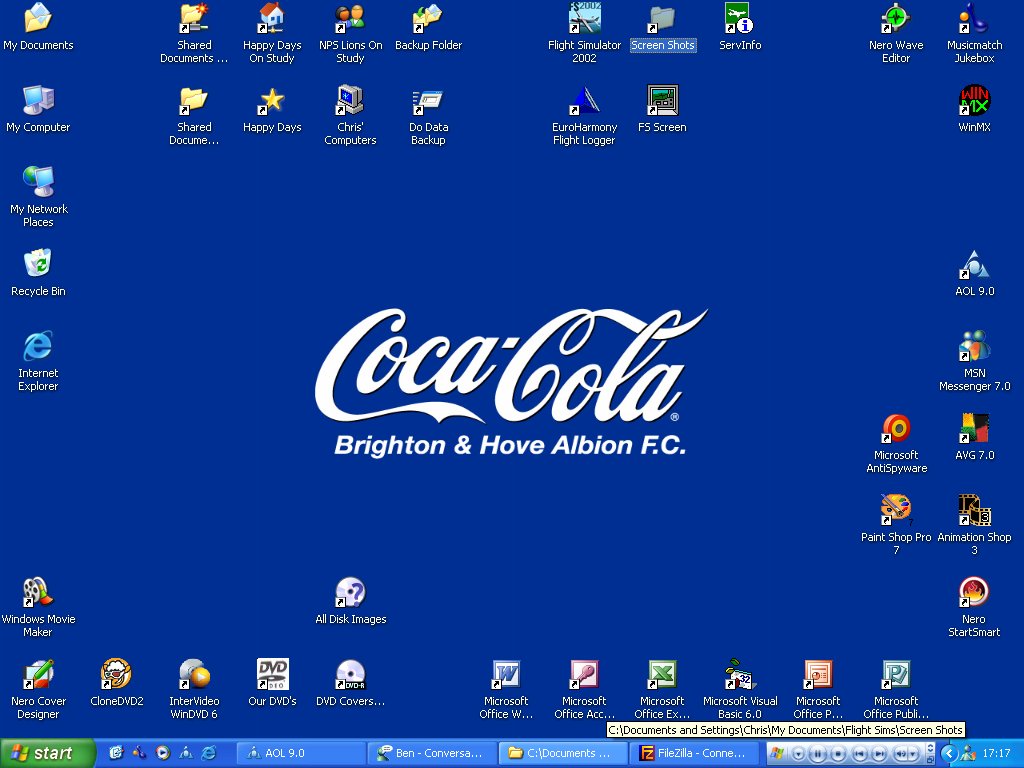
Task: Open Paint Shop Pro 7 shortcut
Action: coord(896,525)
